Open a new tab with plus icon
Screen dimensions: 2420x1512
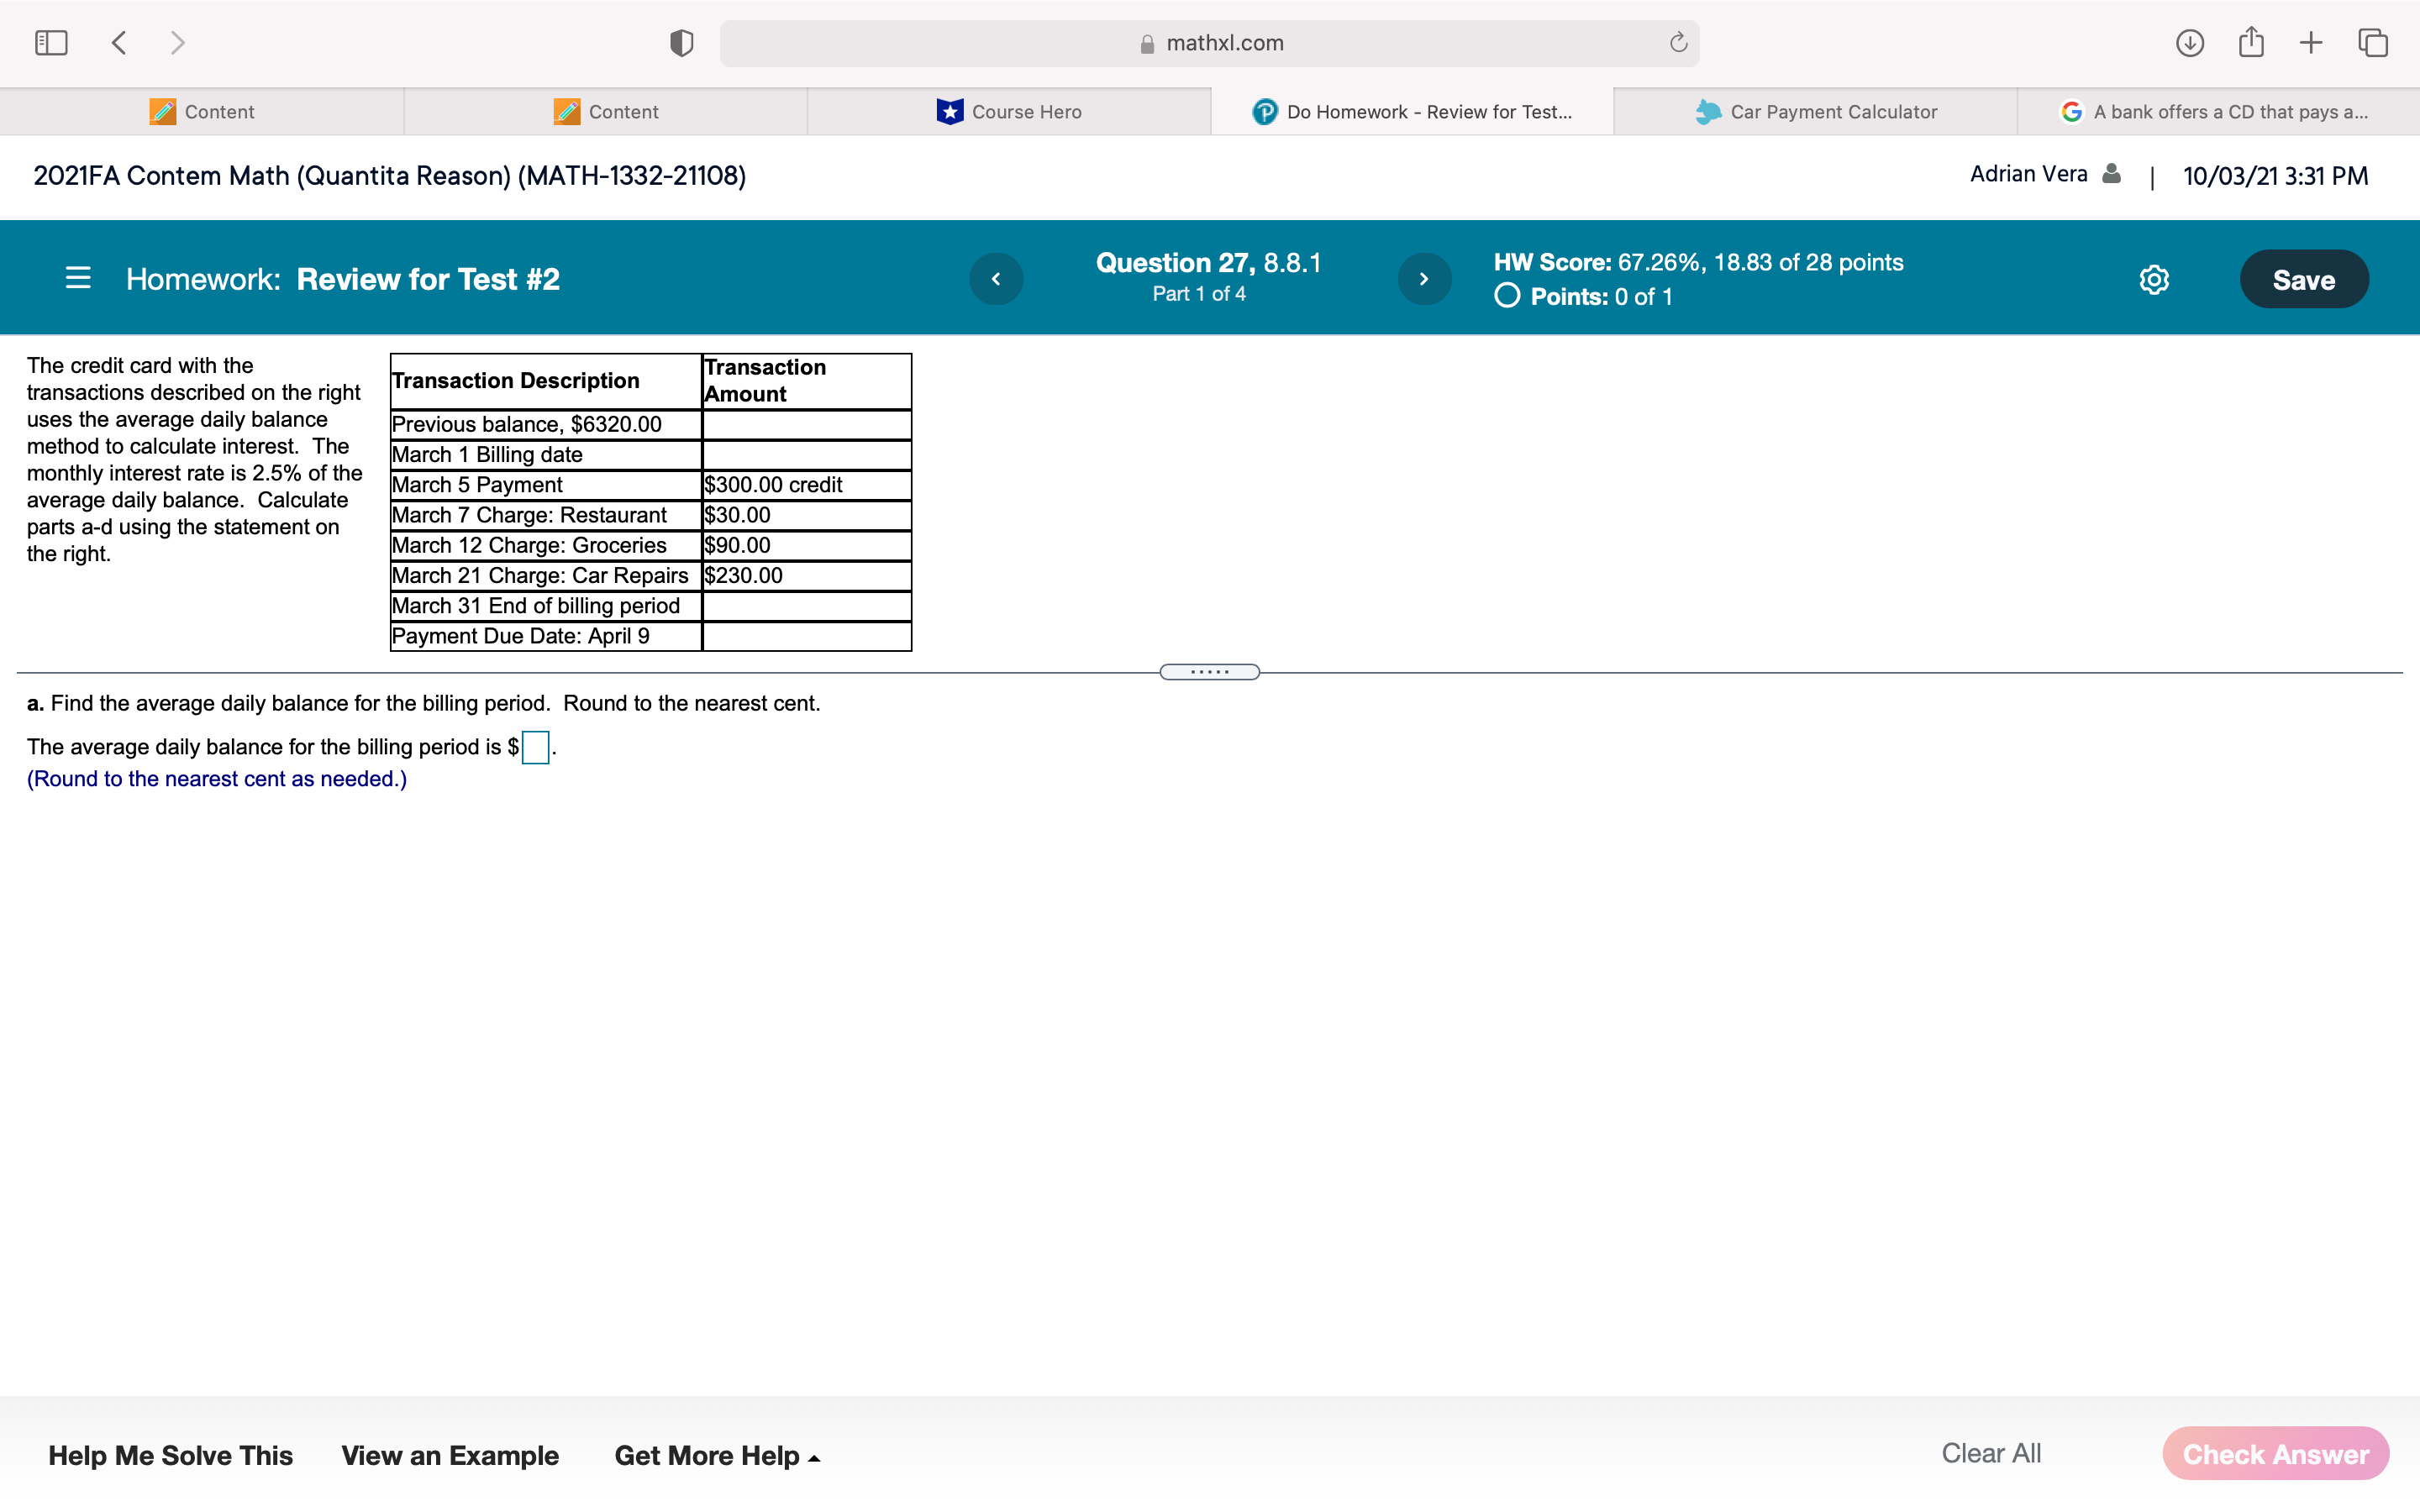coord(2311,43)
